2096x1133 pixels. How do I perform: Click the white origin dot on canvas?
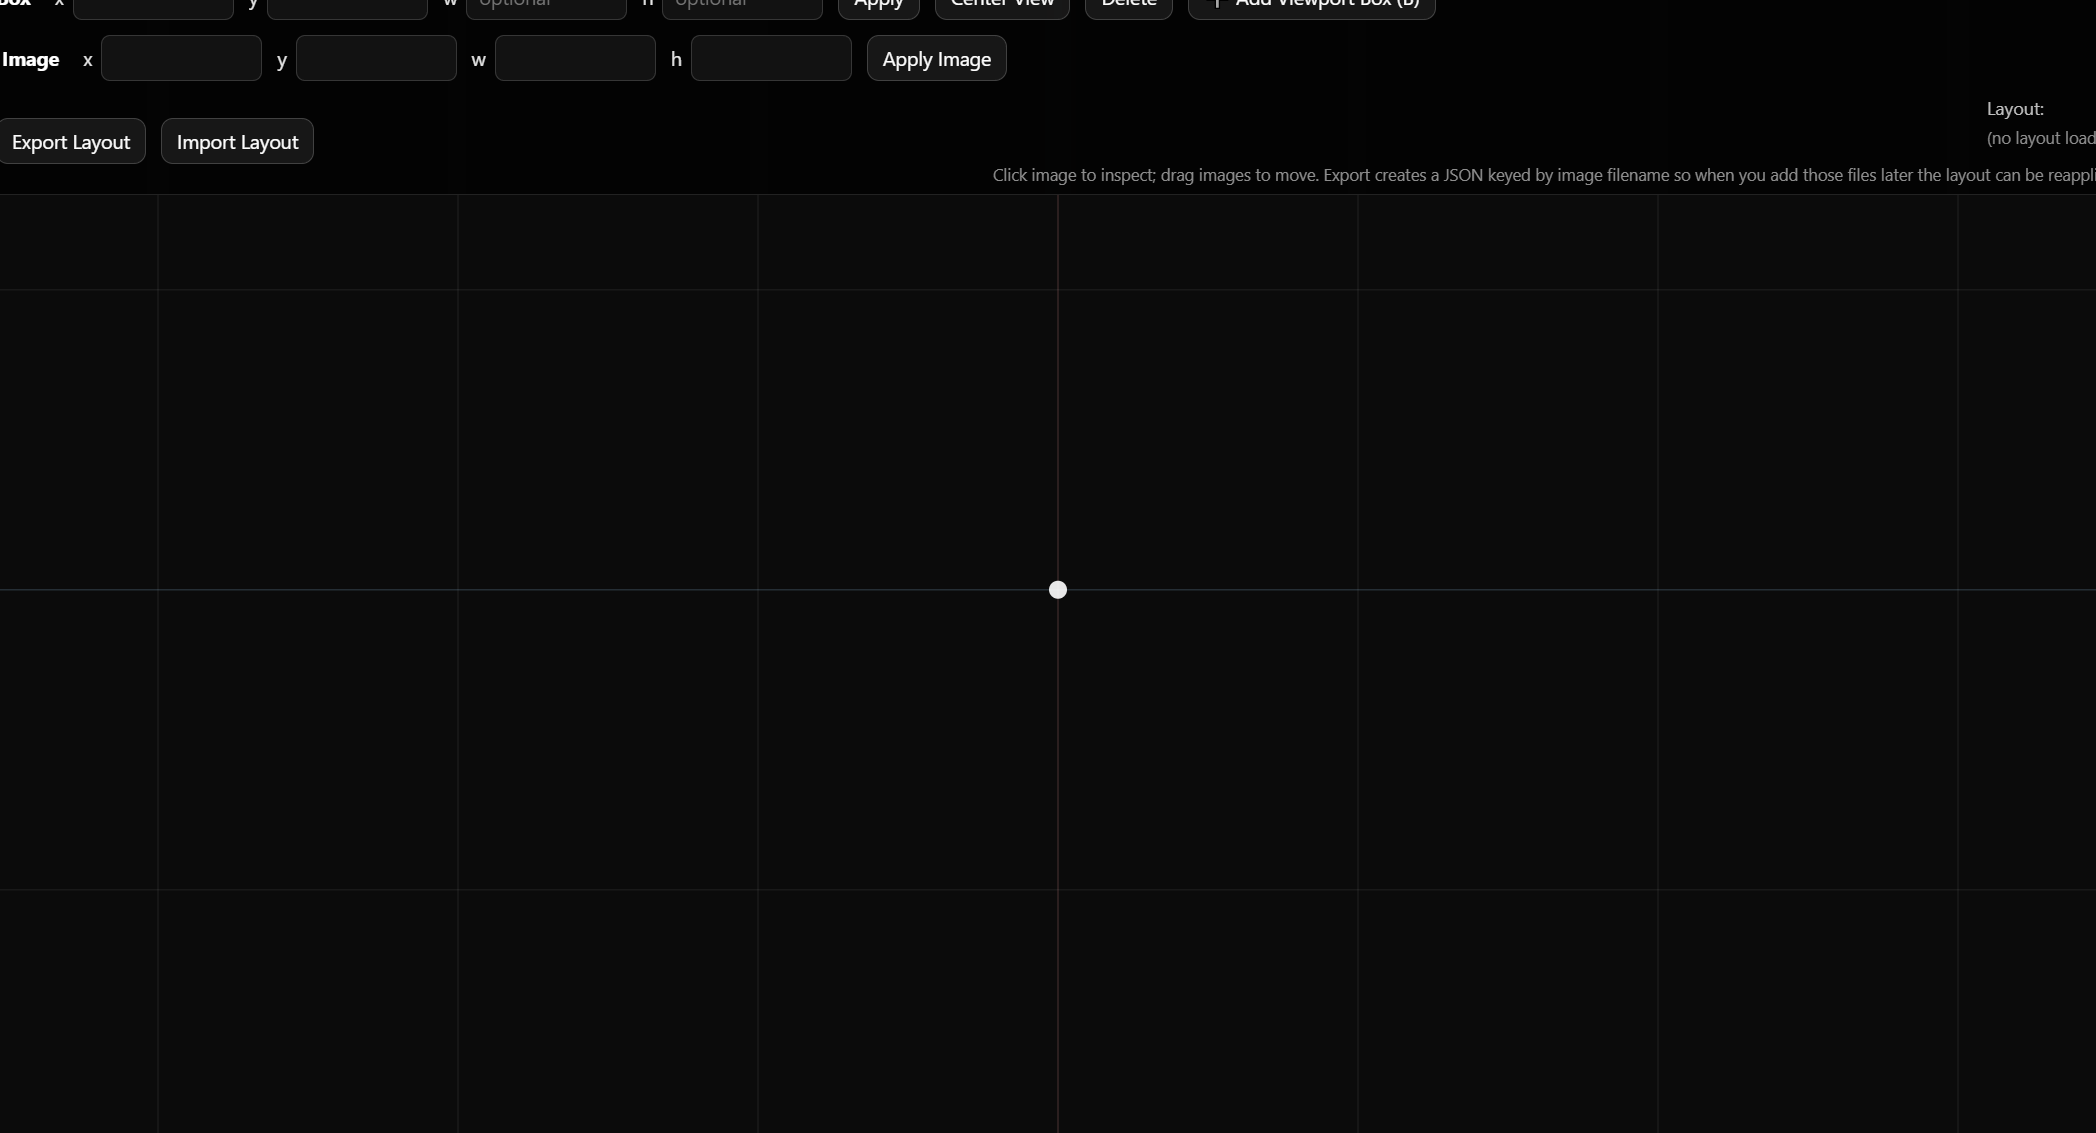pyautogui.click(x=1058, y=590)
